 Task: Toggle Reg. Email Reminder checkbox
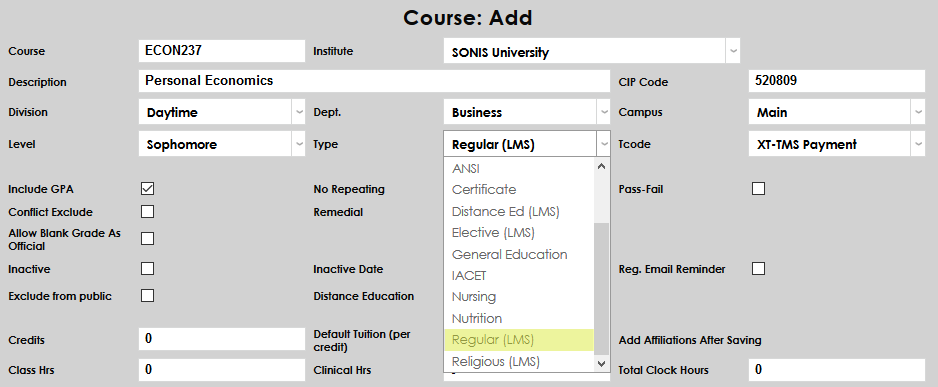(x=759, y=269)
